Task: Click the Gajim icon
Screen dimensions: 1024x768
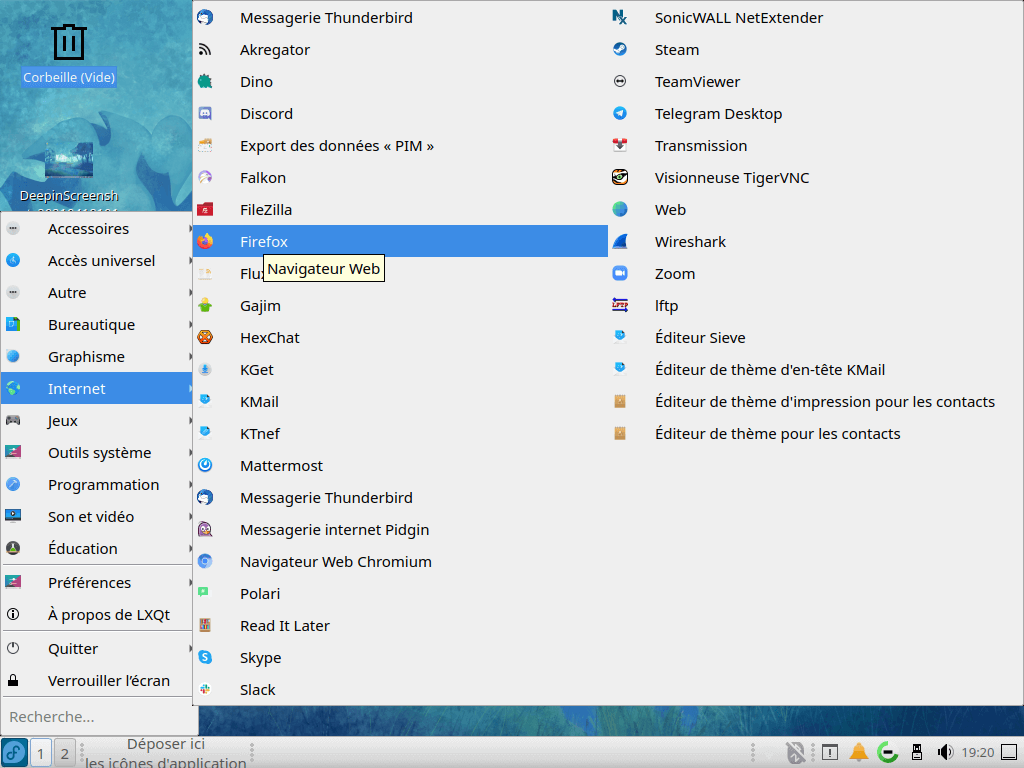Action: [x=205, y=306]
